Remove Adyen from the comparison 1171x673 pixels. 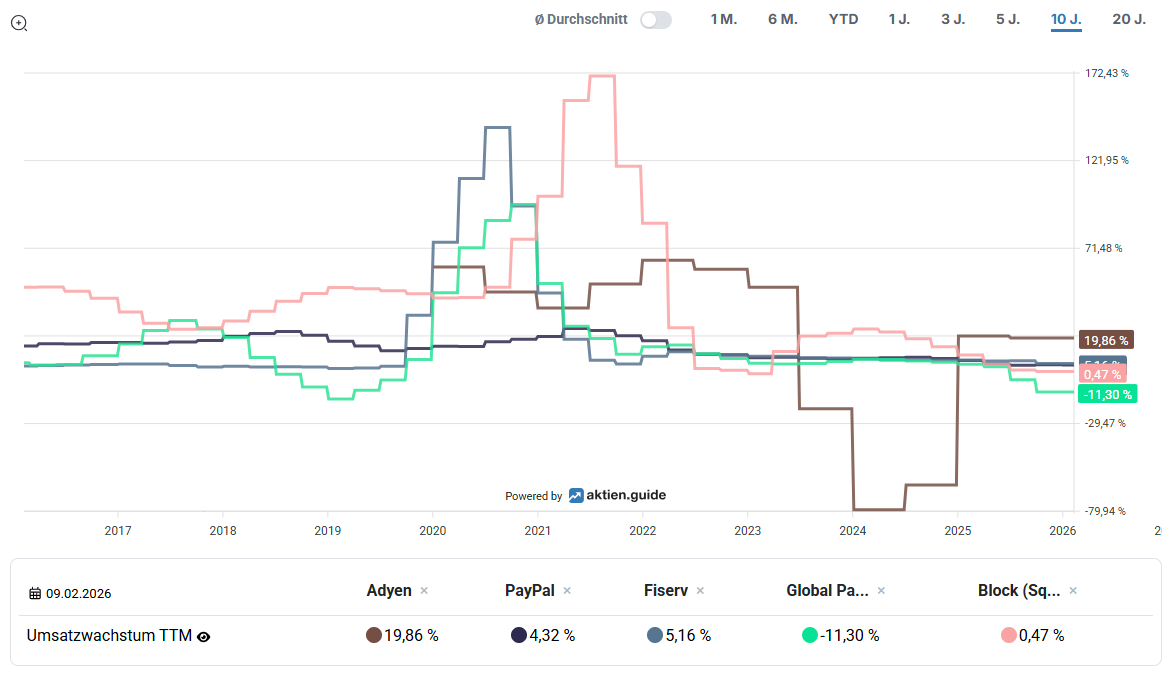click(x=424, y=591)
